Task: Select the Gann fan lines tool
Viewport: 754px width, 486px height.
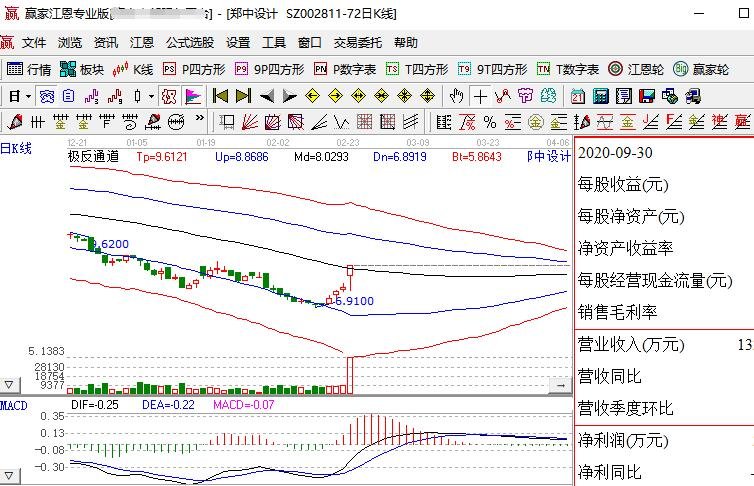Action: pyautogui.click(x=249, y=122)
